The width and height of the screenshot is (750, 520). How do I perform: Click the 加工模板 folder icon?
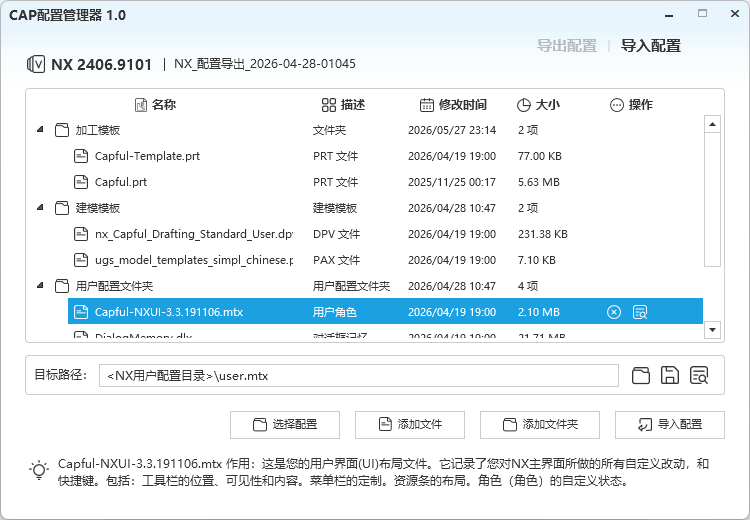(62, 130)
